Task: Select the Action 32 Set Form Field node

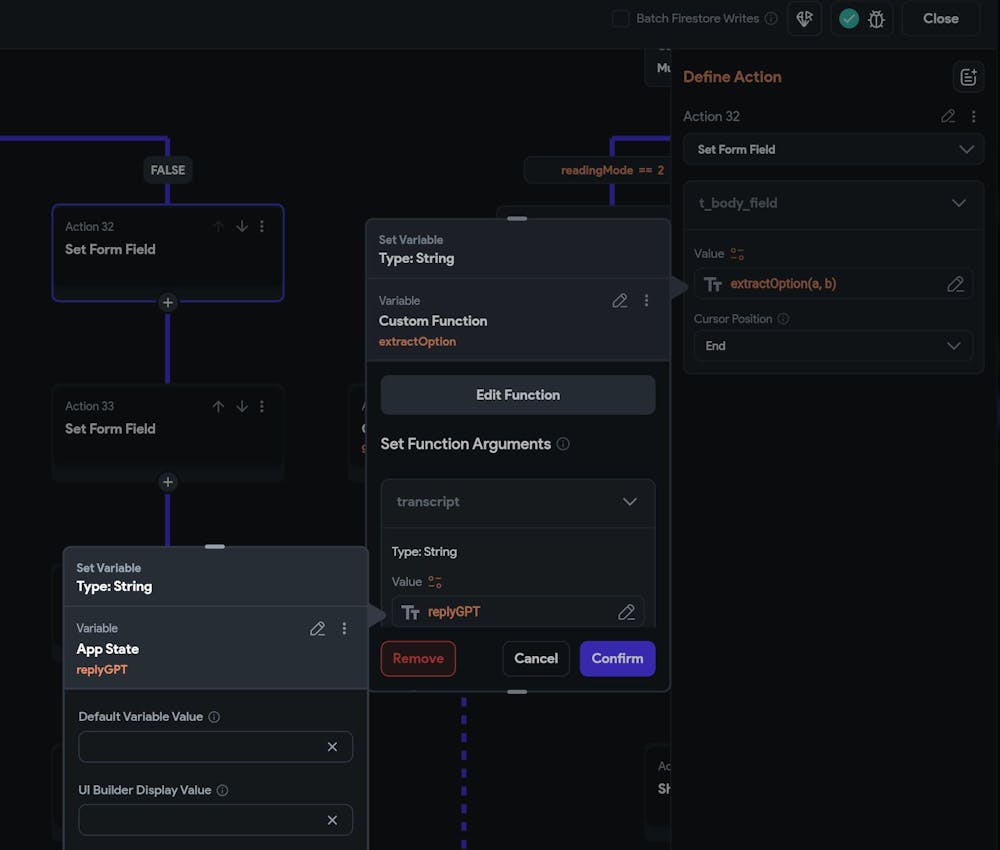Action: click(168, 253)
